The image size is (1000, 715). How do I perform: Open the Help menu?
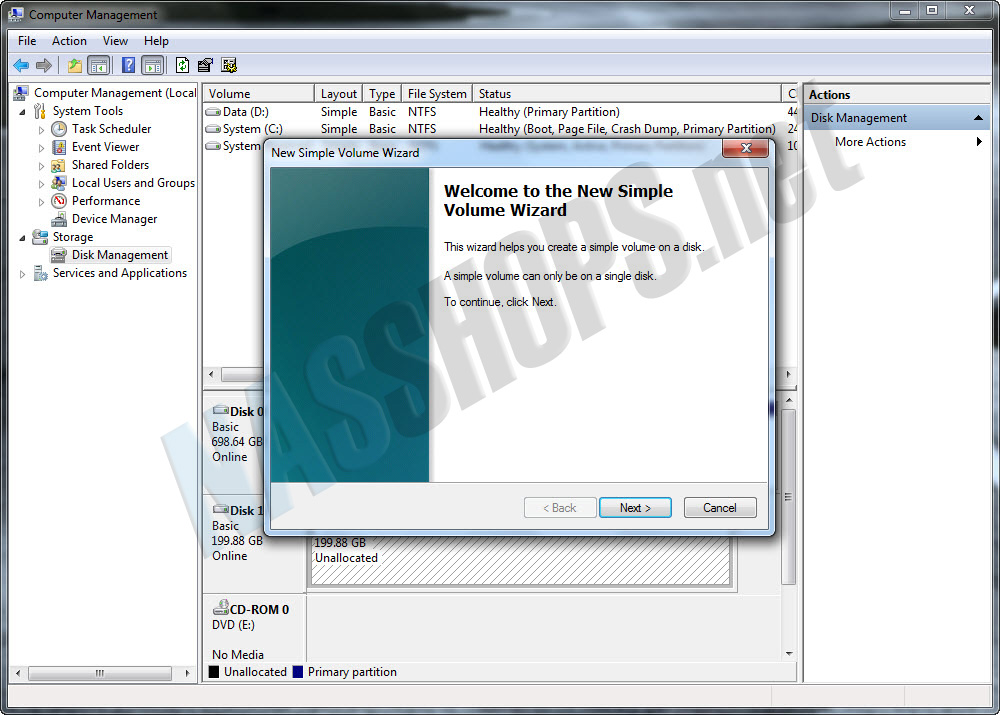pyautogui.click(x=156, y=41)
